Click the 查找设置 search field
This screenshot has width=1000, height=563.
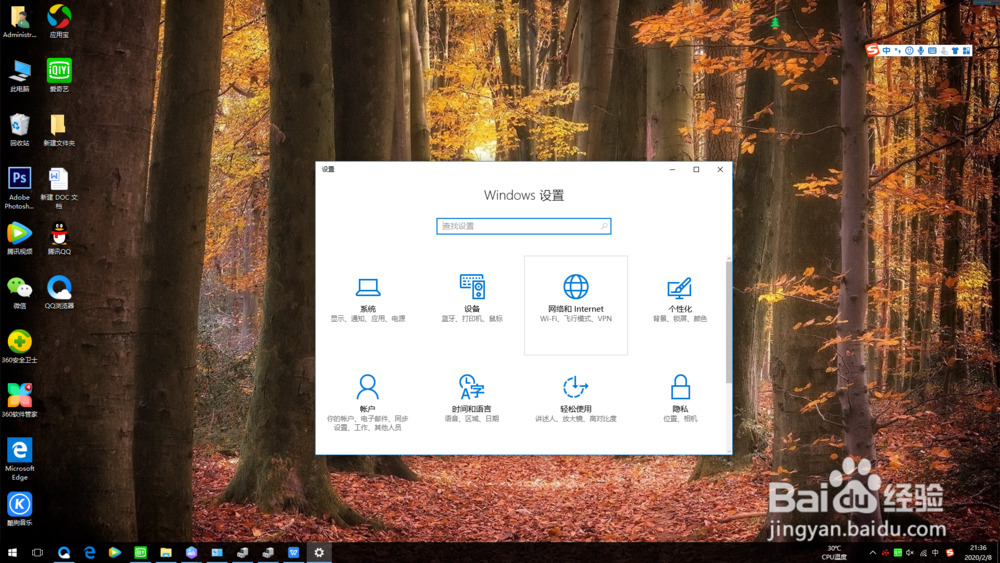pos(524,226)
